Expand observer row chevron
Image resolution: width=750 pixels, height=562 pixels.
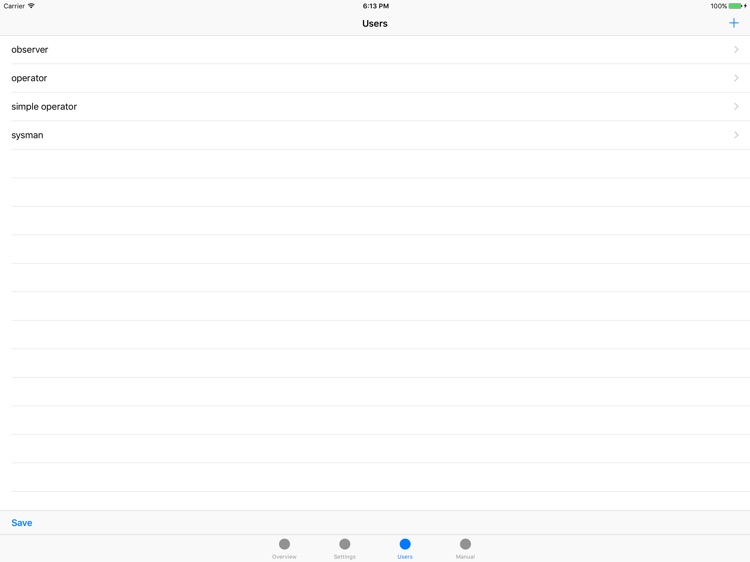[736, 50]
